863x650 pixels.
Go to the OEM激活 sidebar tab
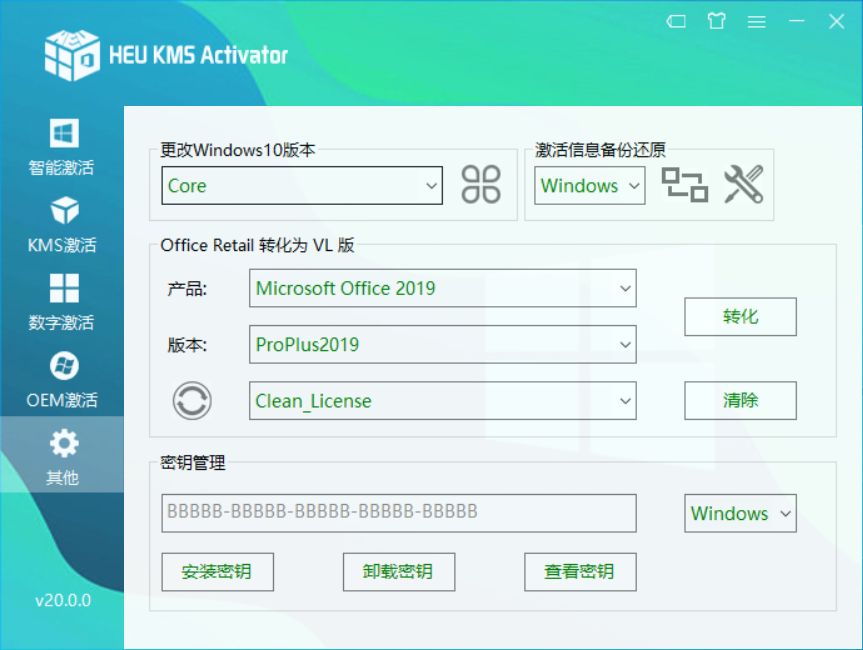[62, 380]
